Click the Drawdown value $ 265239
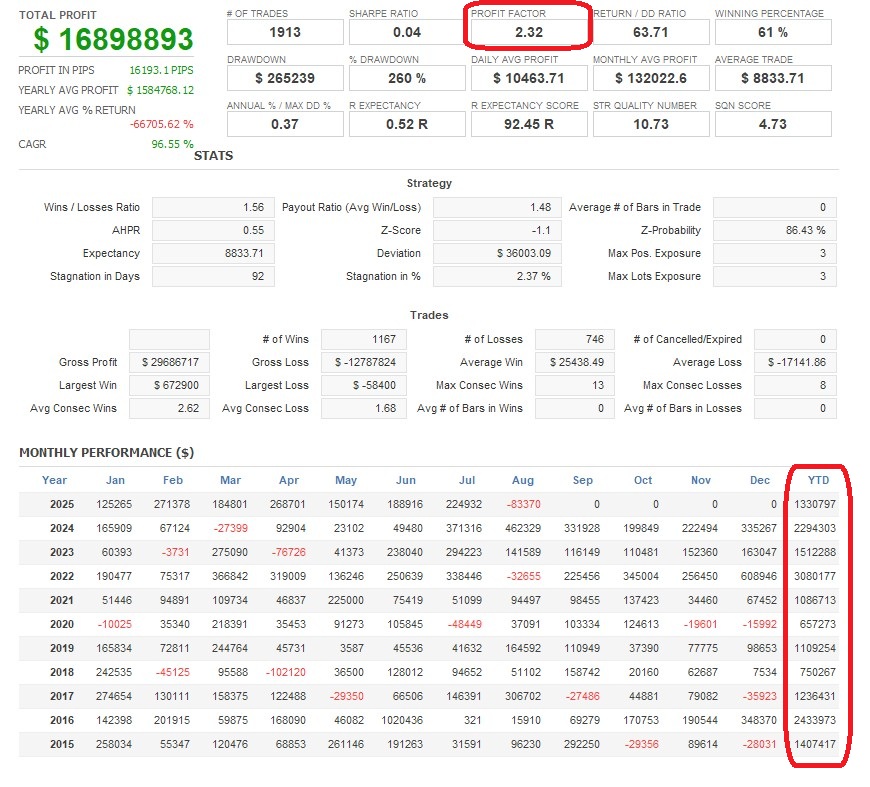870x787 pixels. tap(285, 78)
